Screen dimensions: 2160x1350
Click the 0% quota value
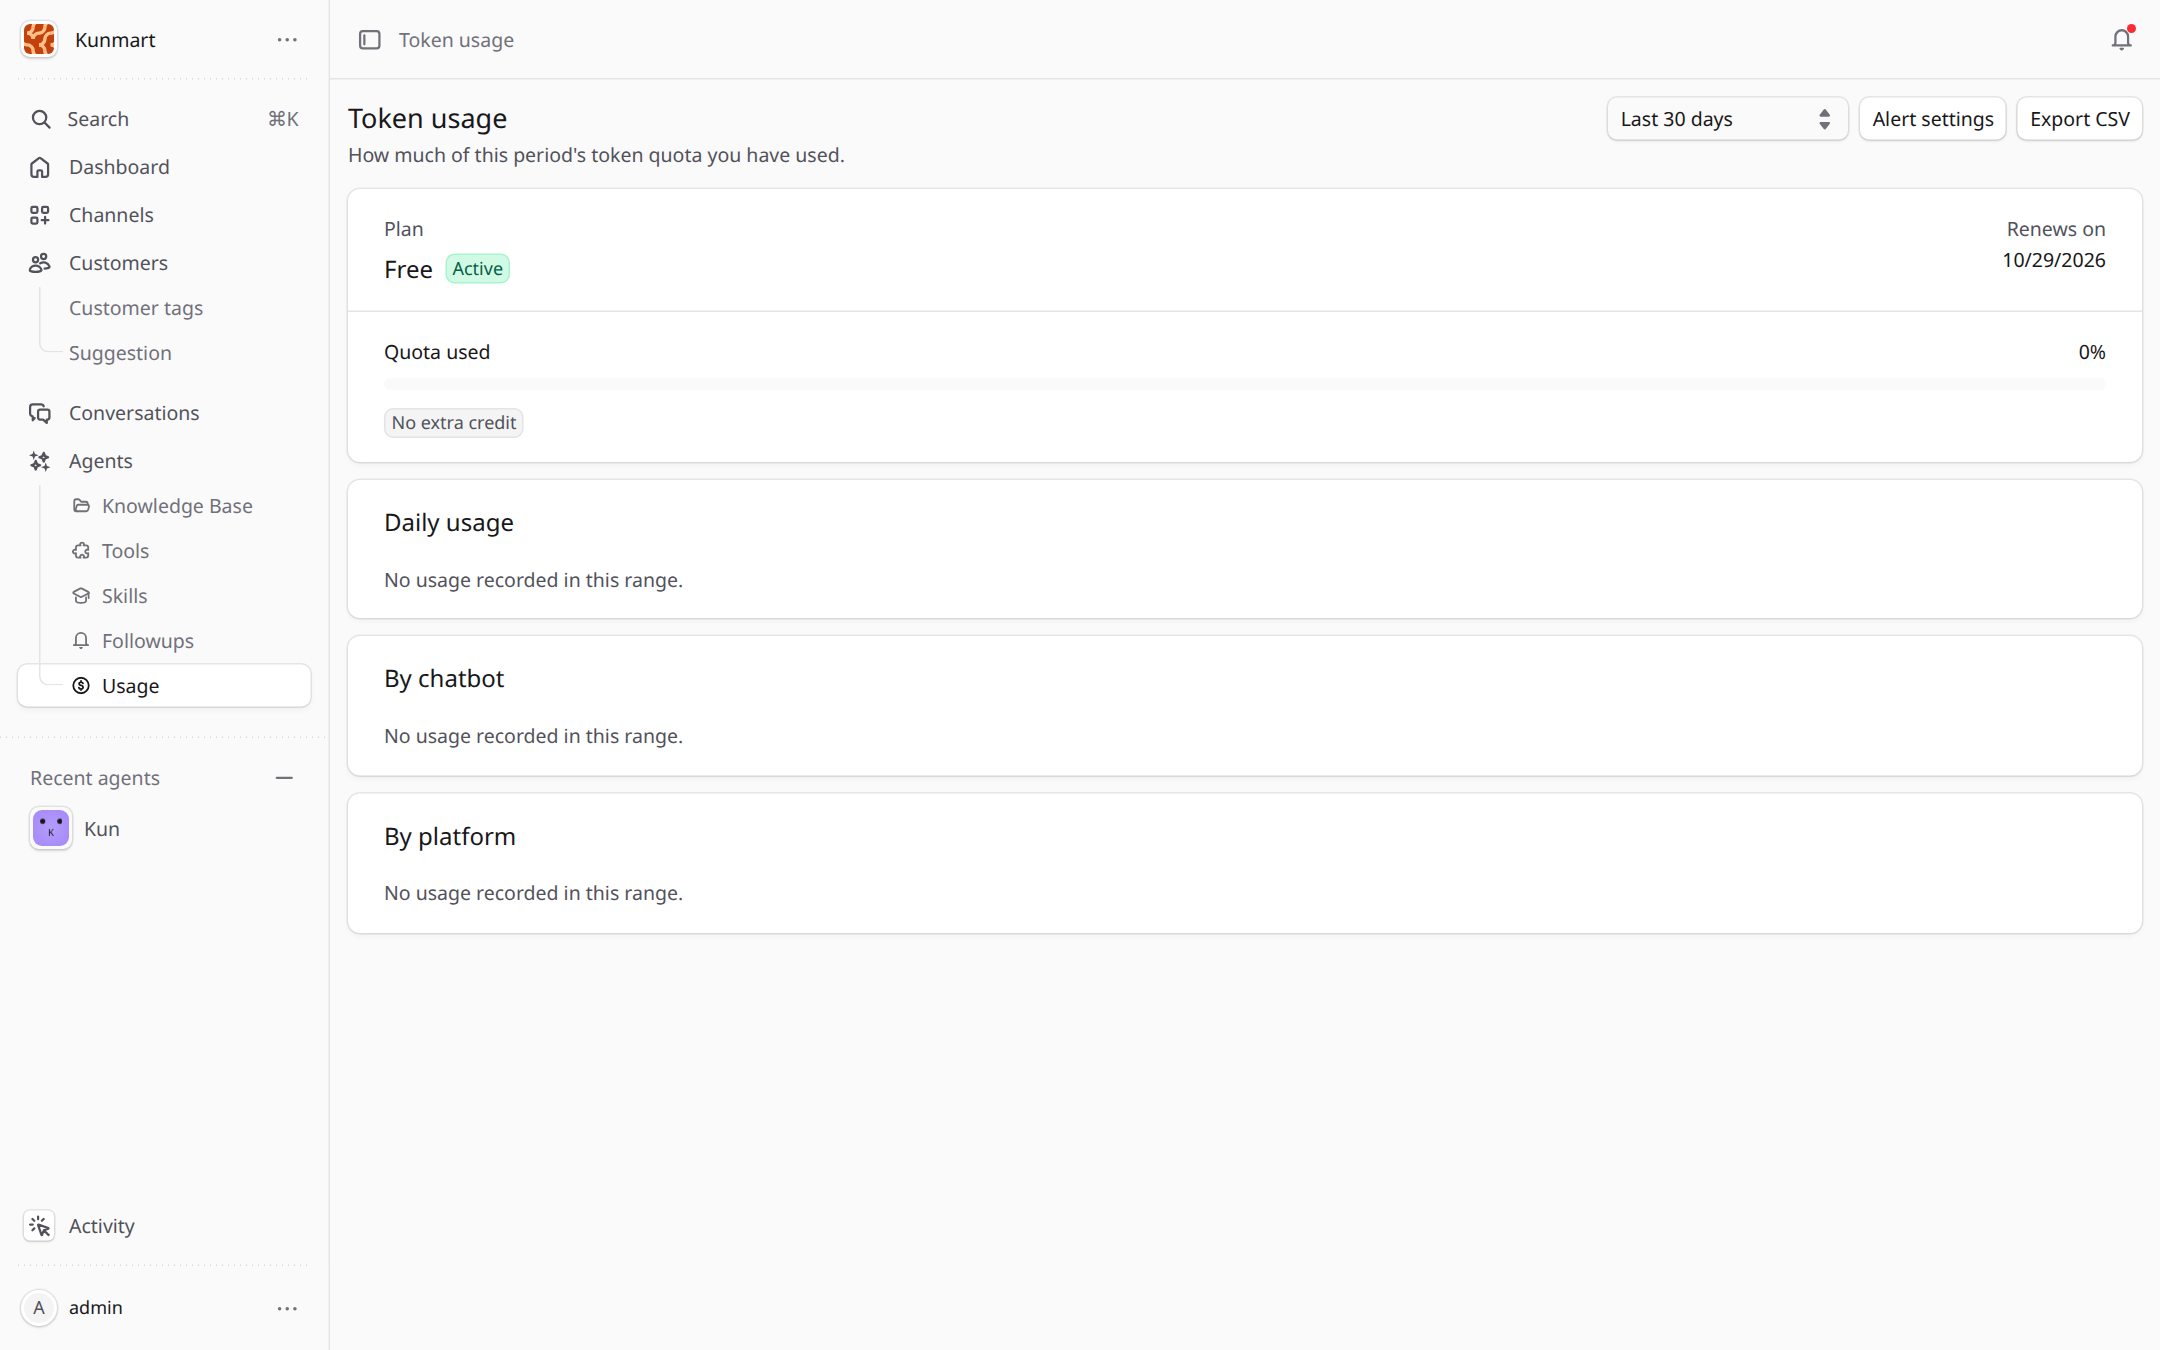(2091, 352)
